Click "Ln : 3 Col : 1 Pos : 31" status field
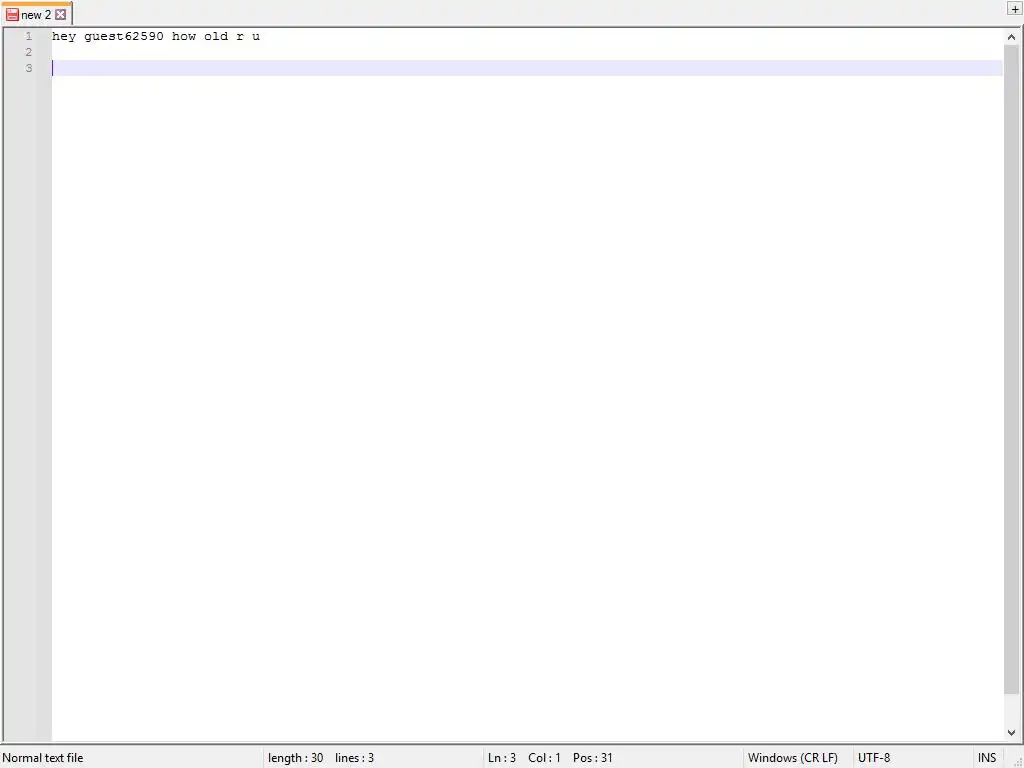 (x=550, y=758)
